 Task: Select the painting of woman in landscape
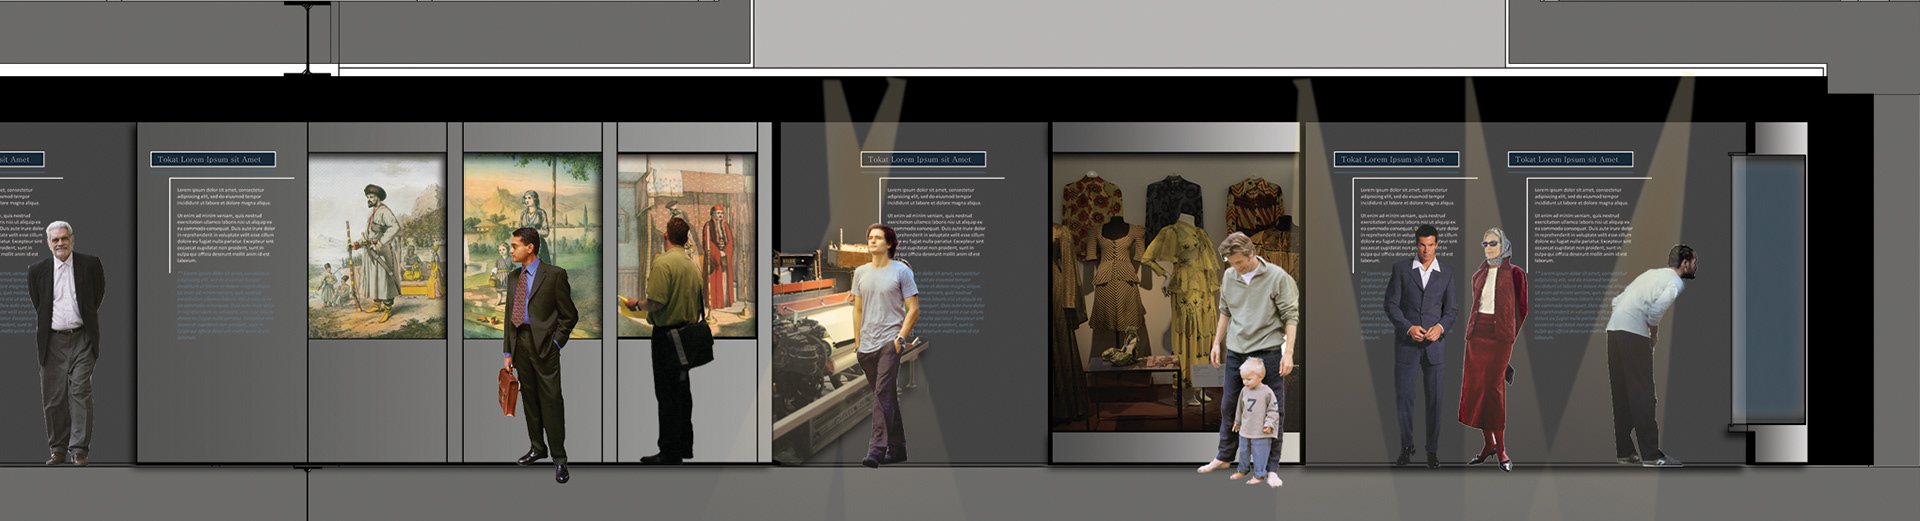coord(532,246)
